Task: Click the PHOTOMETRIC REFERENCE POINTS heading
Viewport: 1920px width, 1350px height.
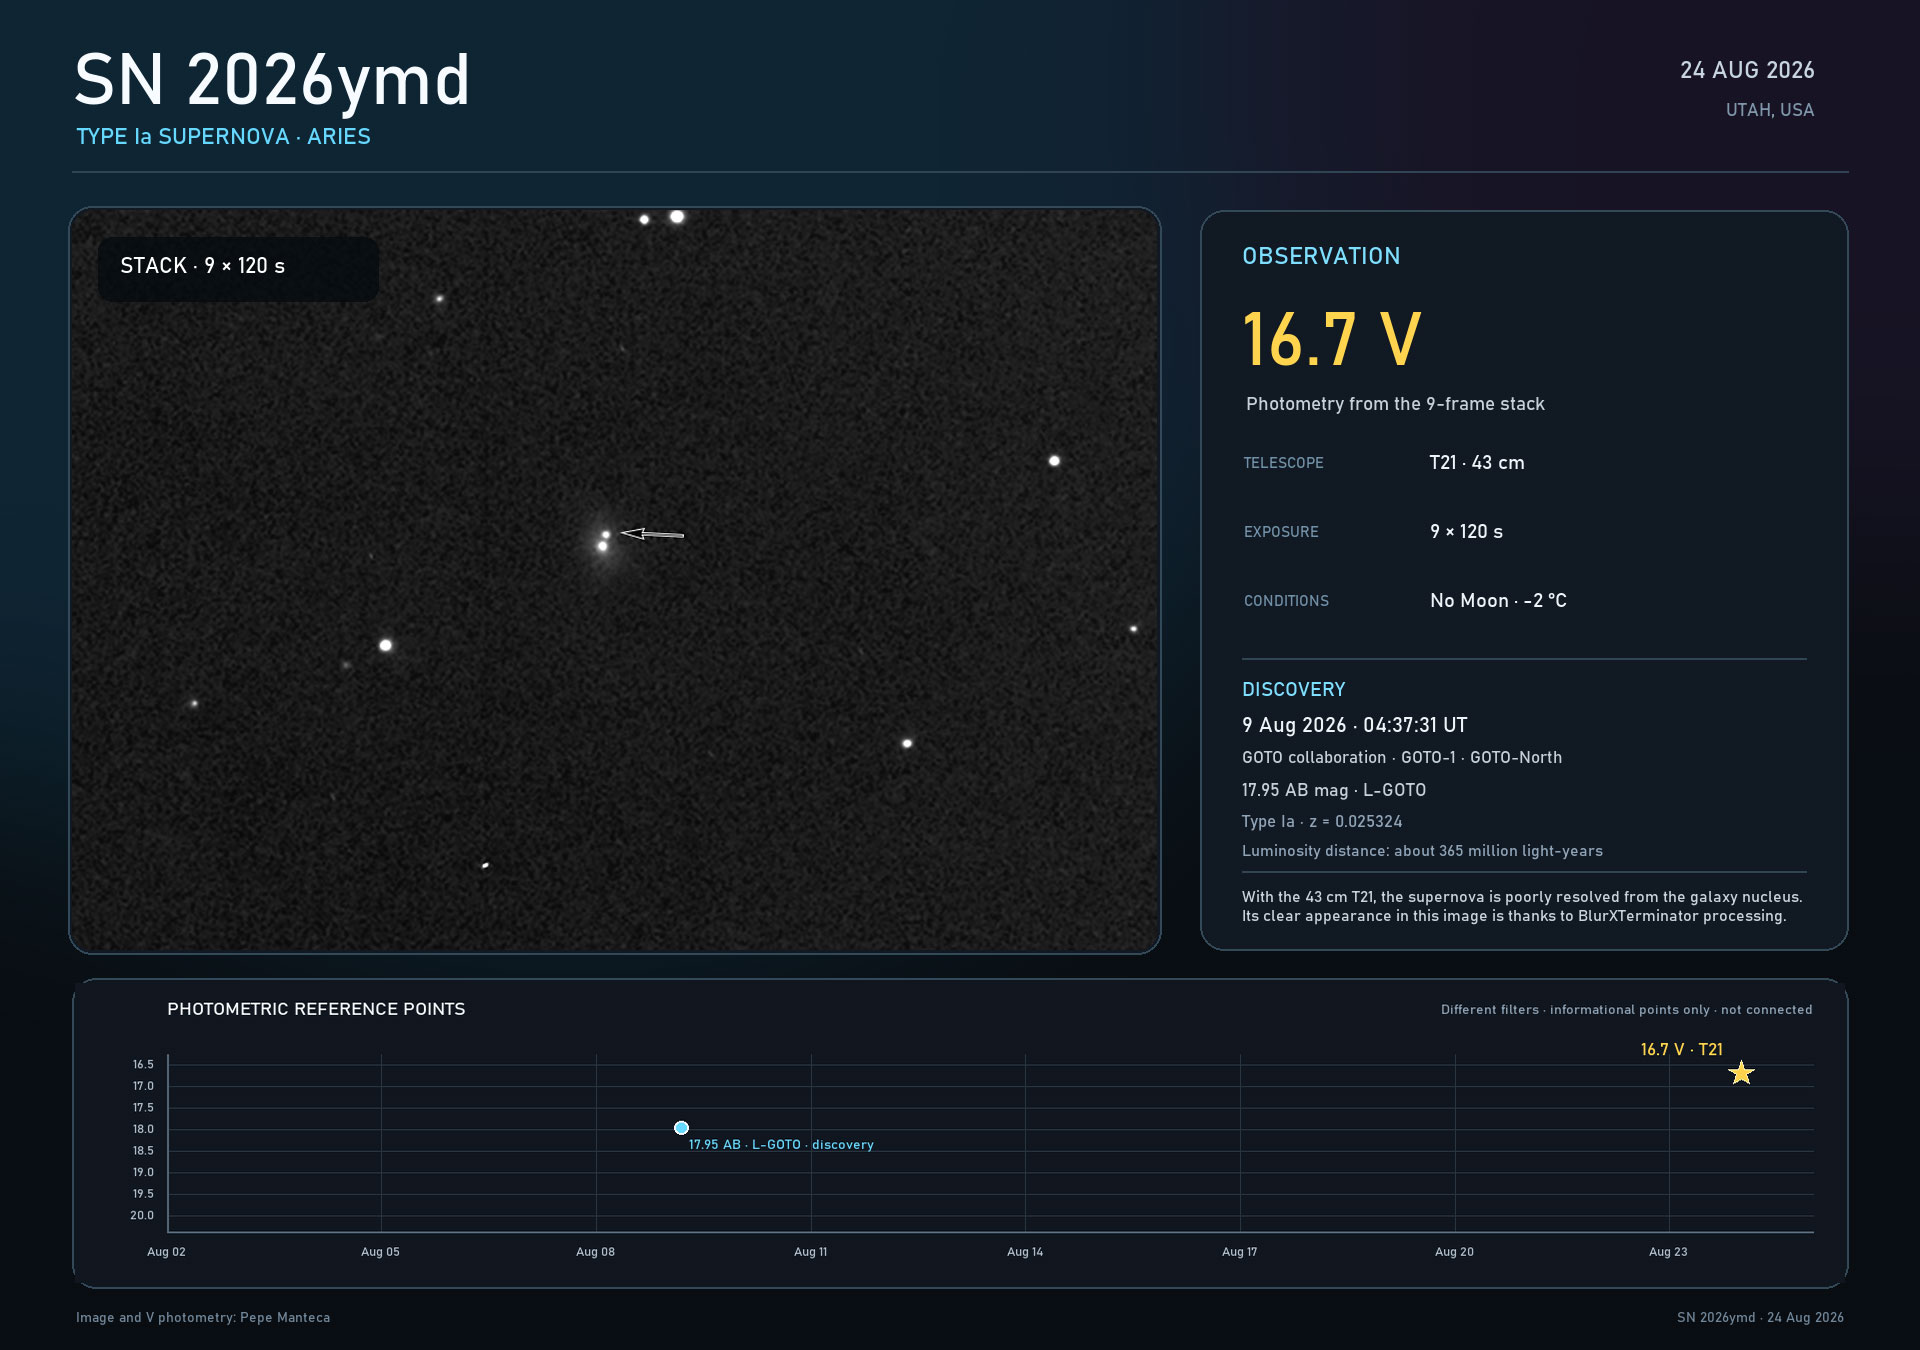Action: pyautogui.click(x=316, y=1009)
